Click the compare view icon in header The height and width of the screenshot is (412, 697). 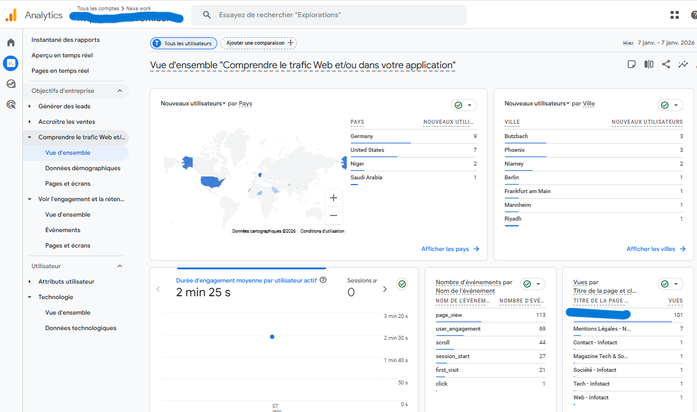(x=648, y=65)
